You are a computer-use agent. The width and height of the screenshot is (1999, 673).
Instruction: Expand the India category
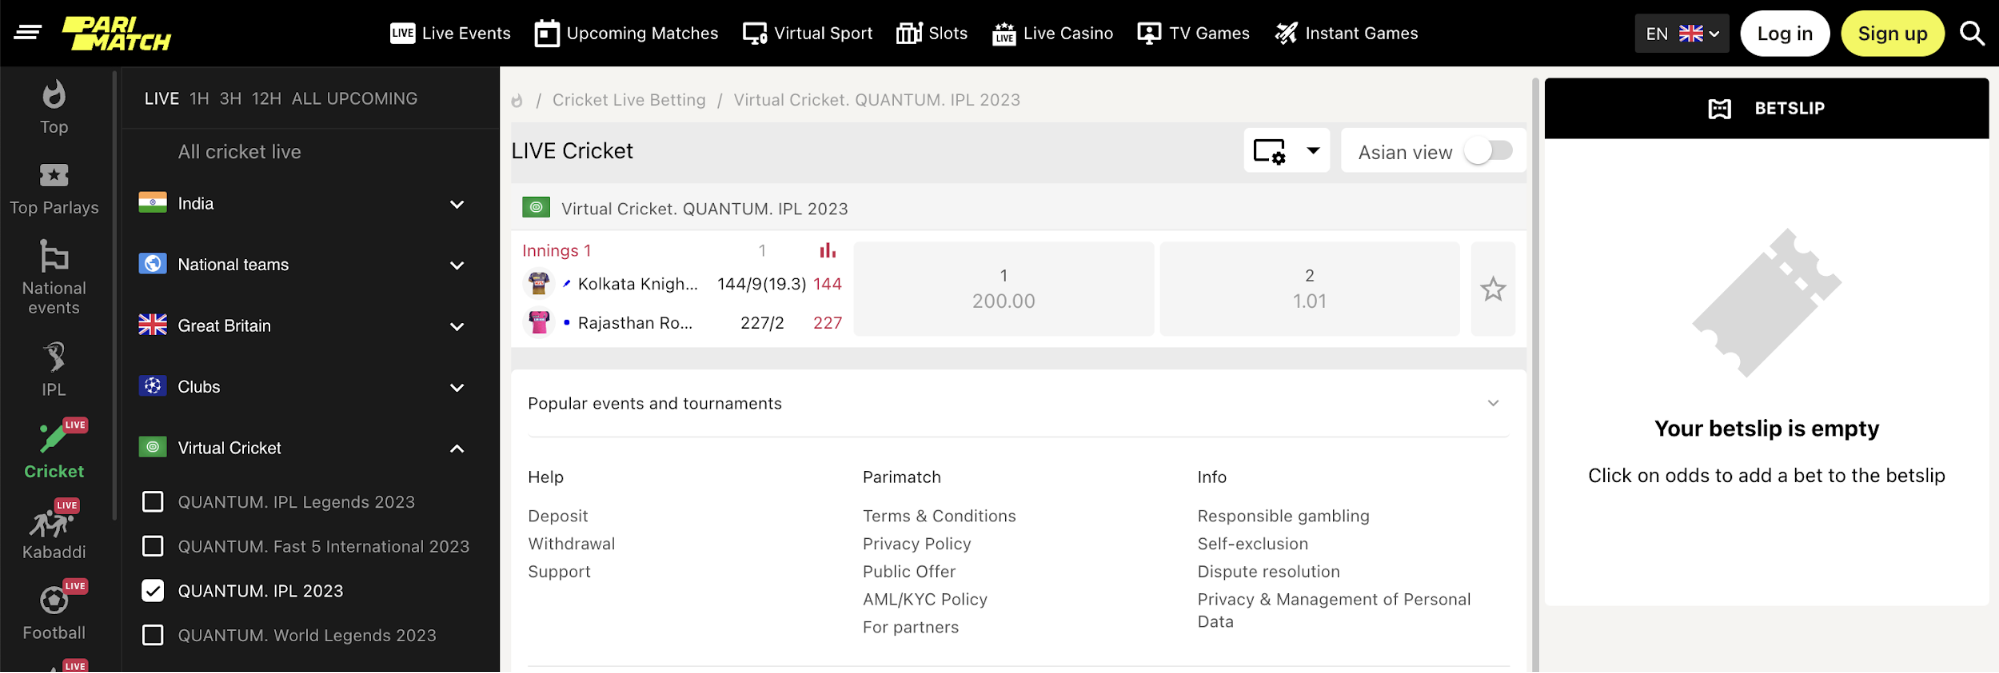(457, 204)
